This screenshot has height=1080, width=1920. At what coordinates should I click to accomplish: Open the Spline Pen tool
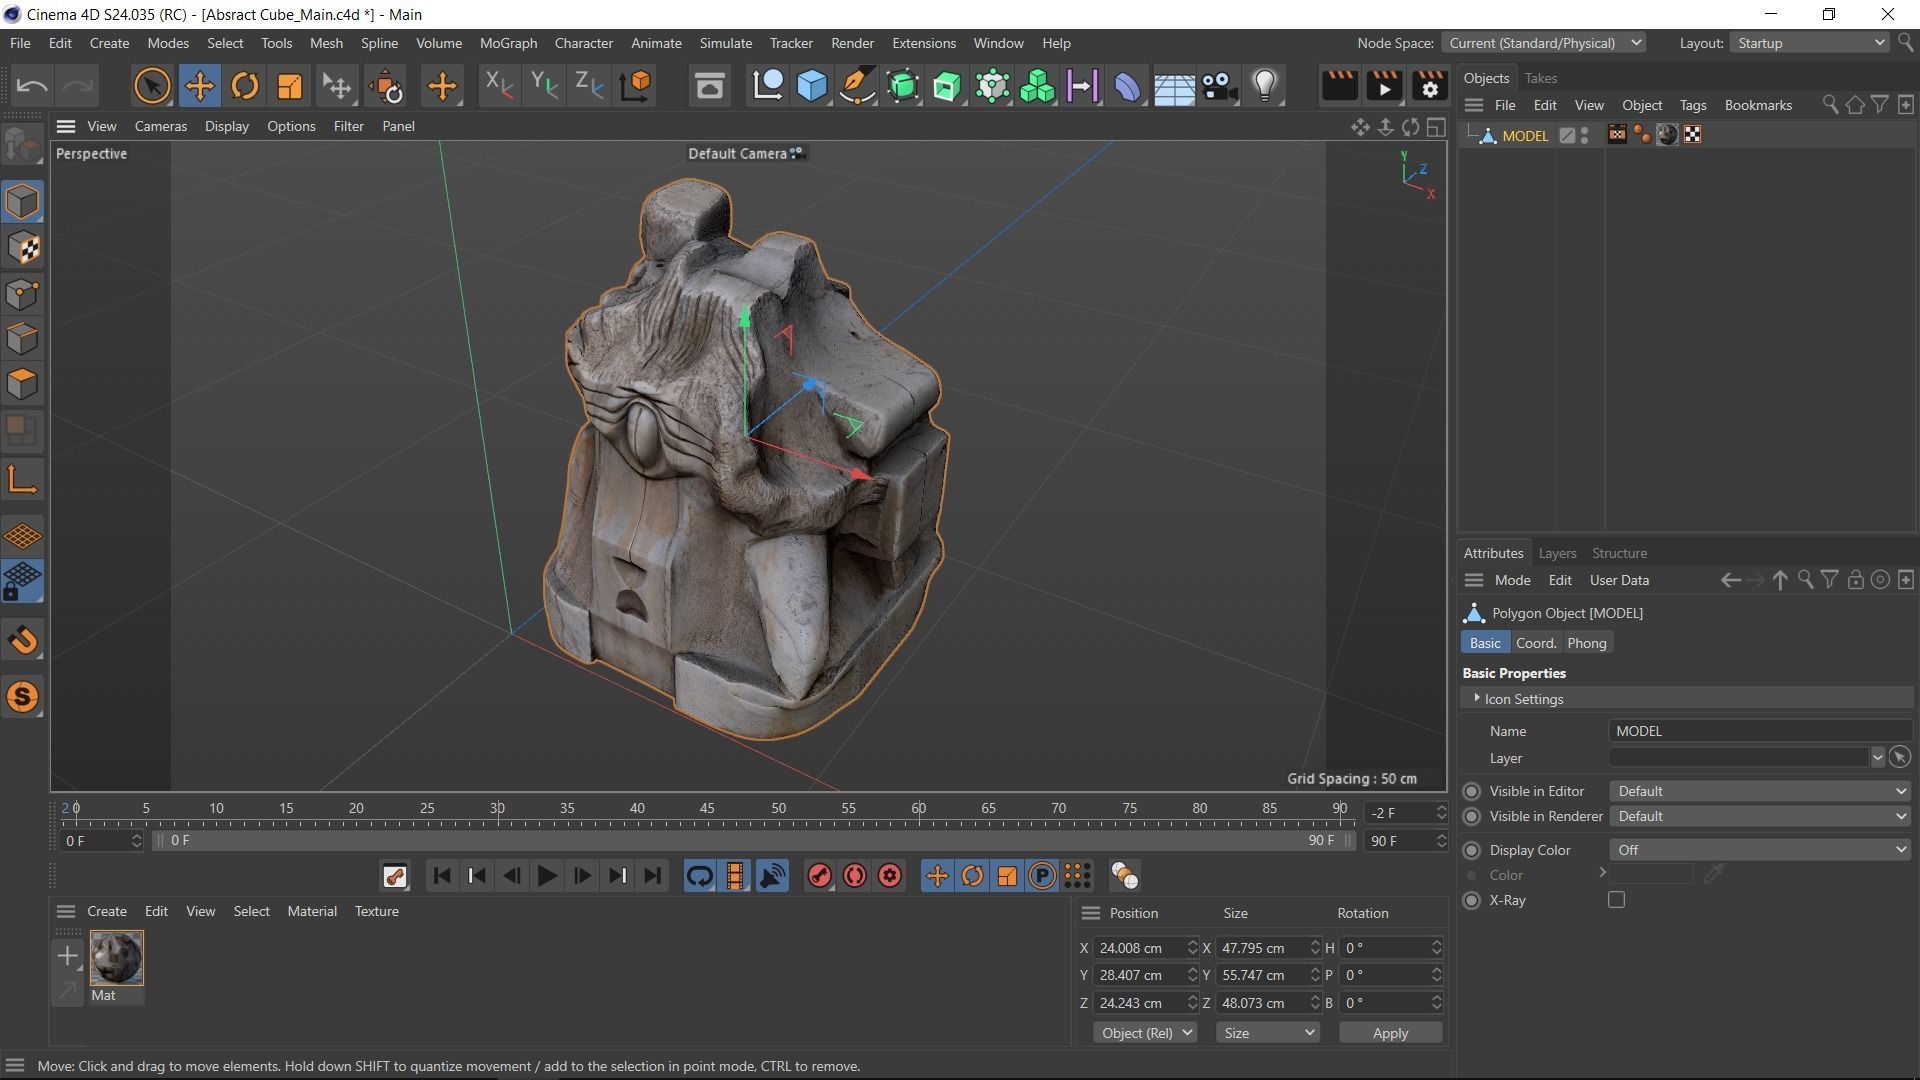pyautogui.click(x=857, y=86)
